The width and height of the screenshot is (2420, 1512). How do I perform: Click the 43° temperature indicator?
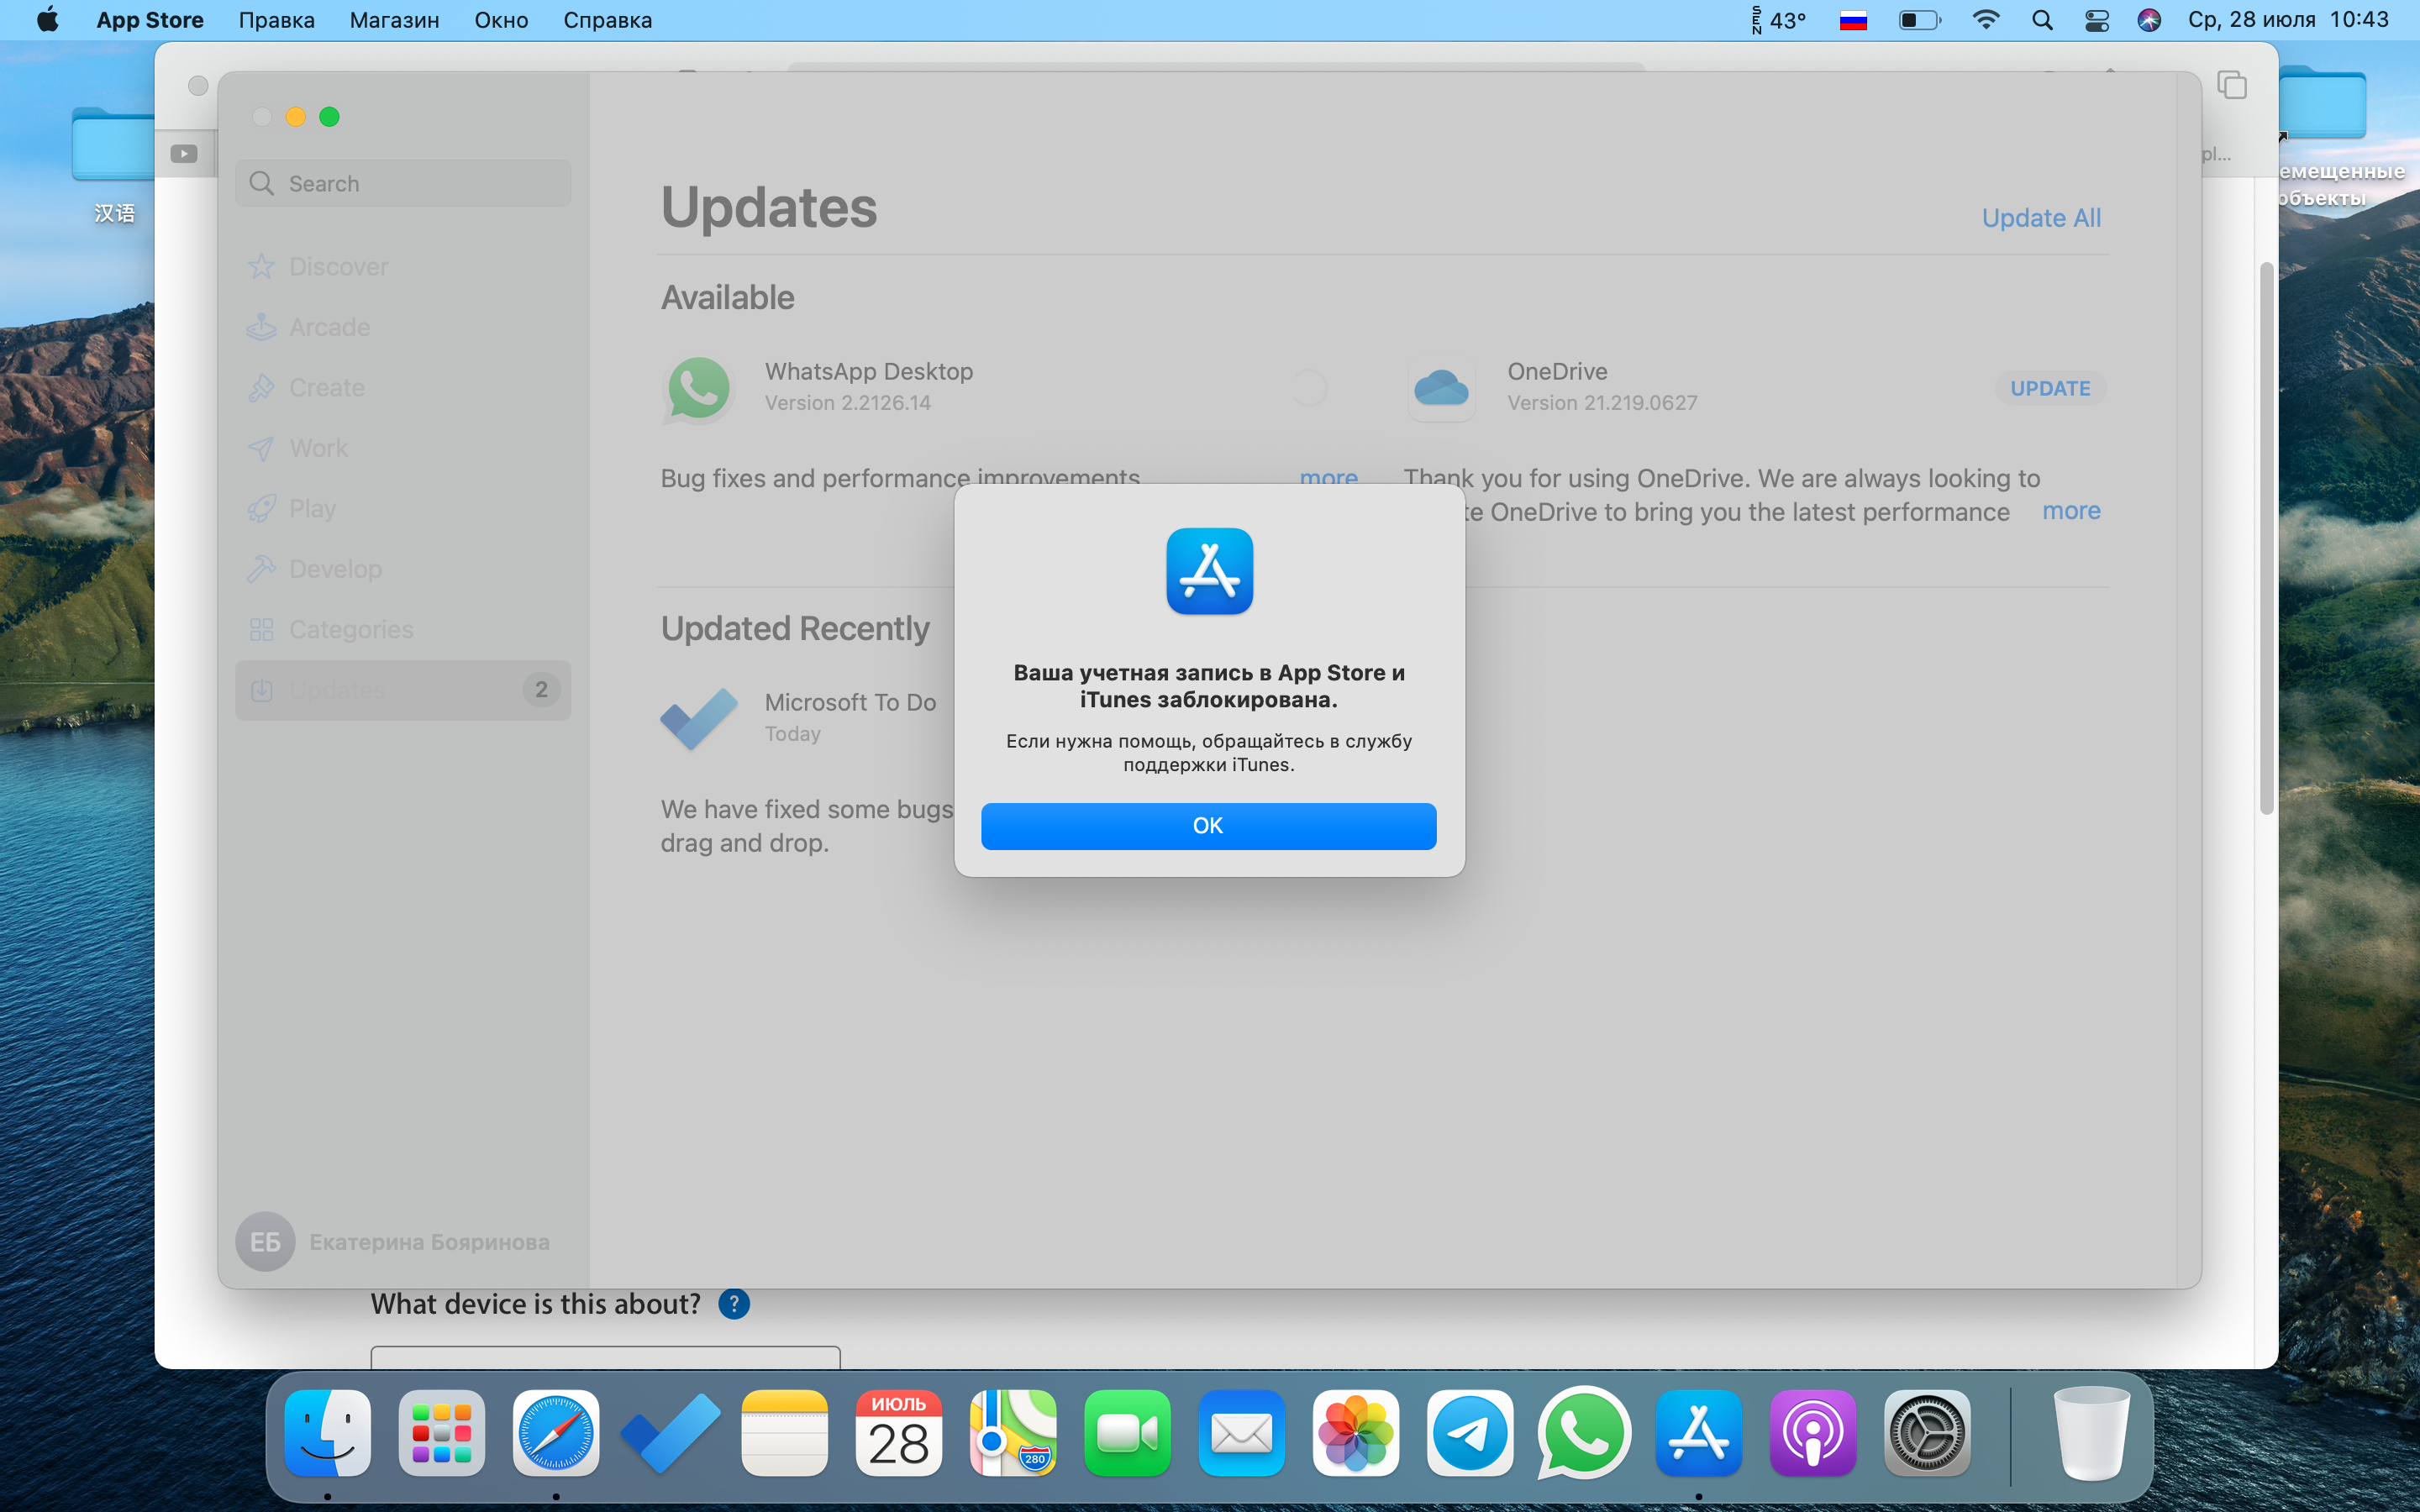coord(1778,20)
